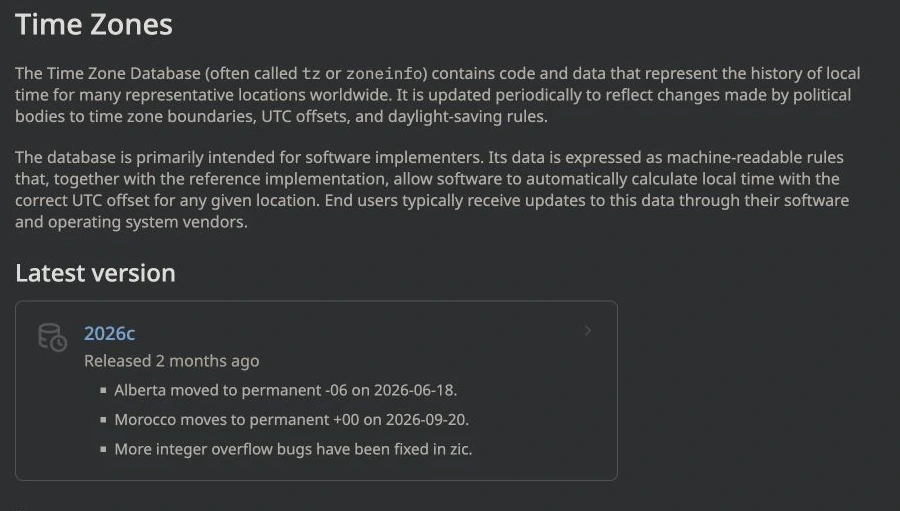The height and width of the screenshot is (511, 900).
Task: Open the 2026c release link
Action: [109, 334]
